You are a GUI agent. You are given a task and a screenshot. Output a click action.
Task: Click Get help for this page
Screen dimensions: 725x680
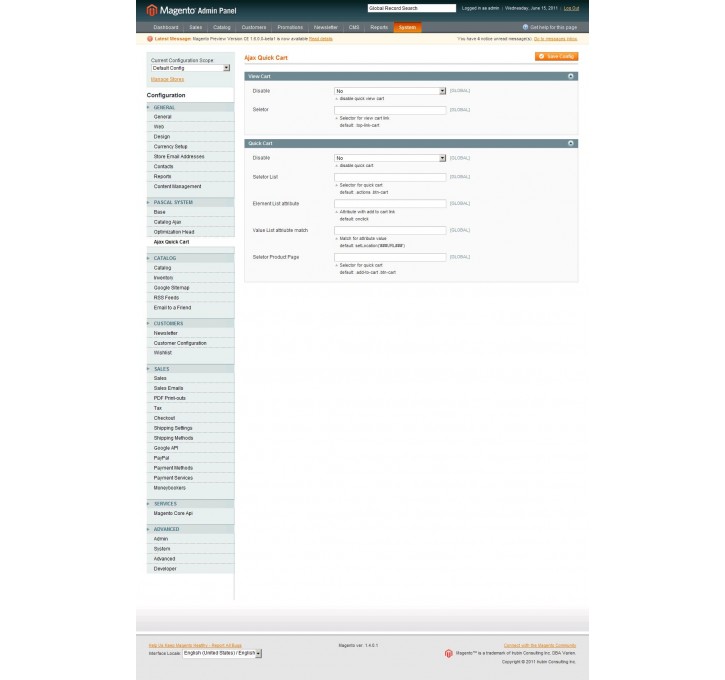pos(553,27)
